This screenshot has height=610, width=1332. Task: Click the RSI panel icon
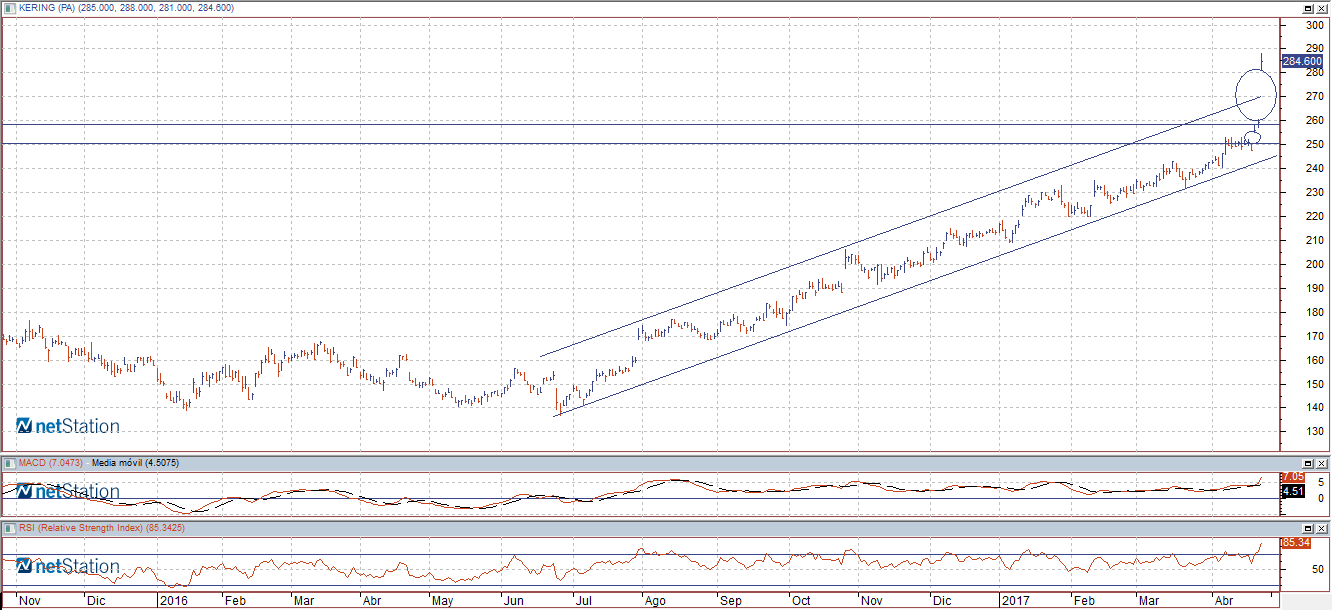8,527
